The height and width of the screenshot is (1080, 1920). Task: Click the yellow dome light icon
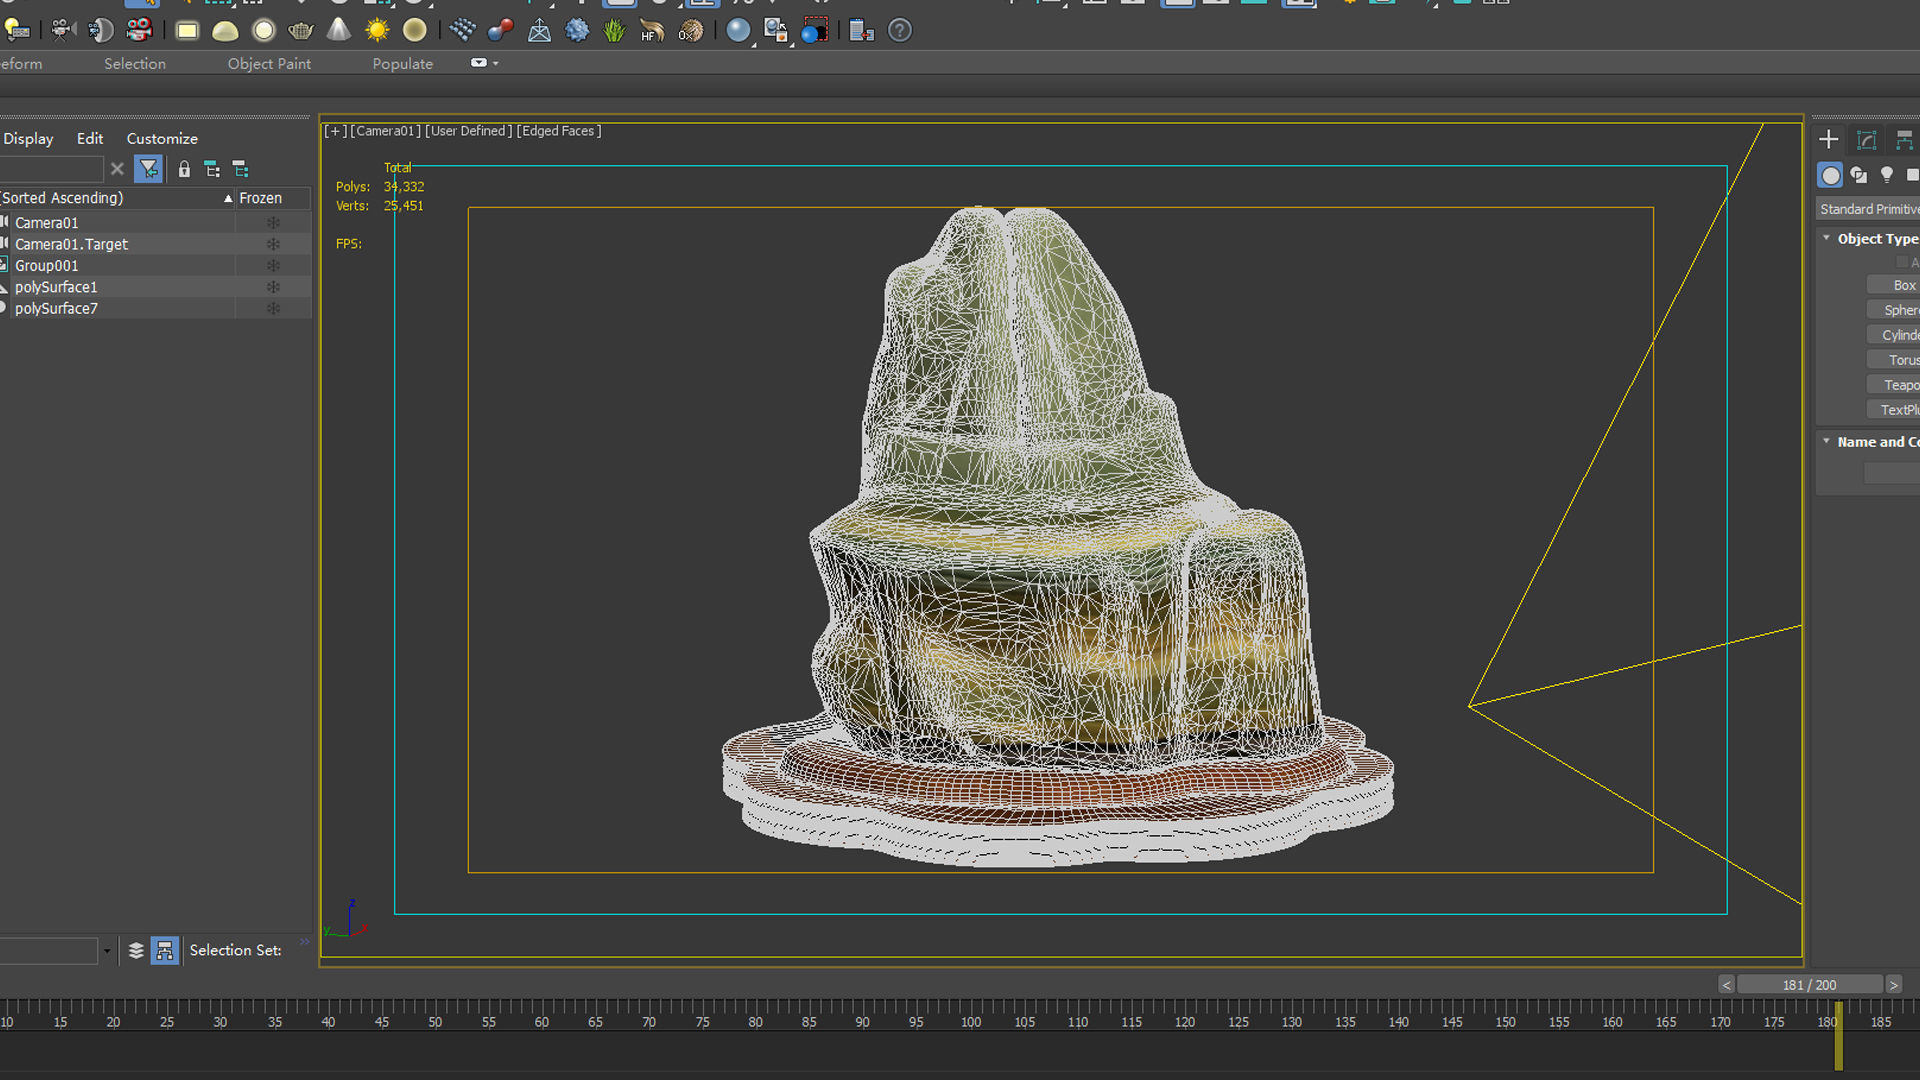pyautogui.click(x=225, y=30)
